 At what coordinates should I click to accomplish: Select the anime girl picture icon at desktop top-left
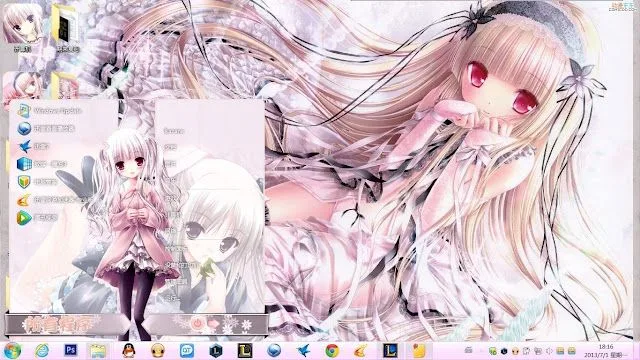click(22, 28)
